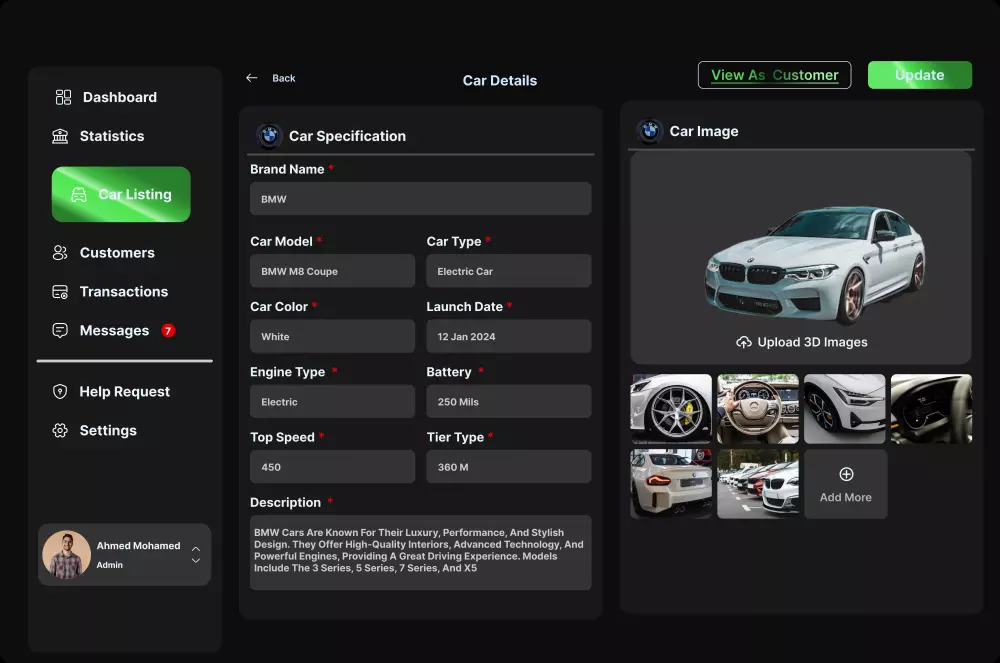
Task: Click the Car Color field showing White
Action: (x=332, y=336)
